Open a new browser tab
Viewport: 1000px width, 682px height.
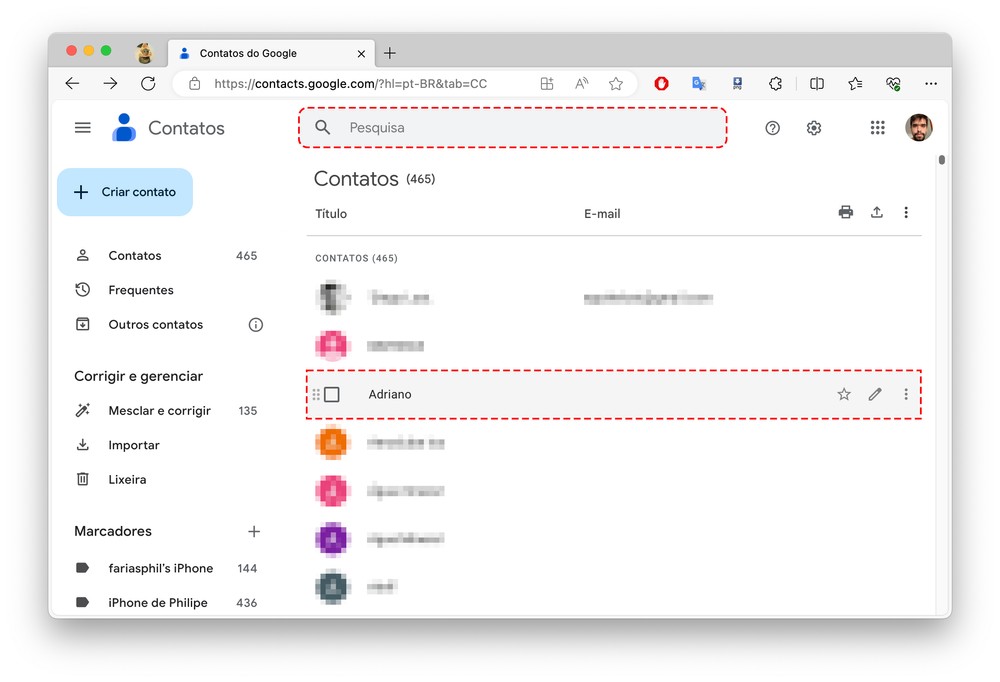click(x=390, y=53)
